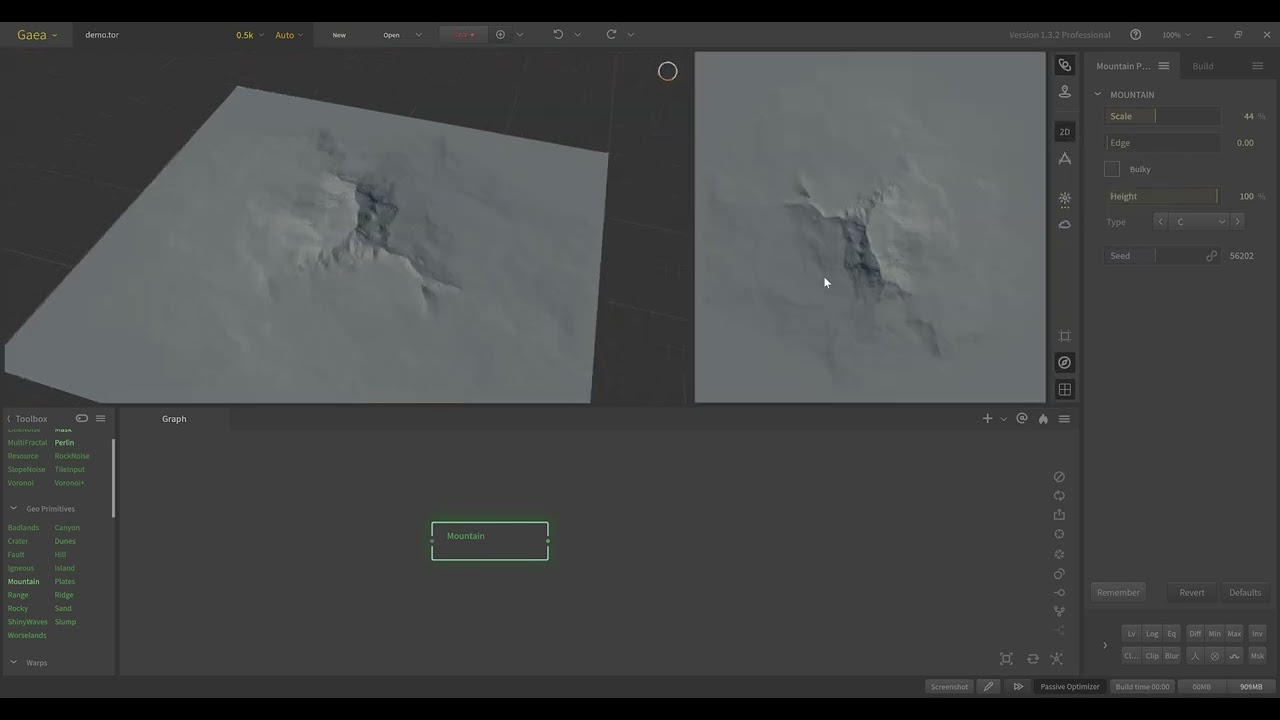
Task: Adjust the Scale slider
Action: 1162,116
